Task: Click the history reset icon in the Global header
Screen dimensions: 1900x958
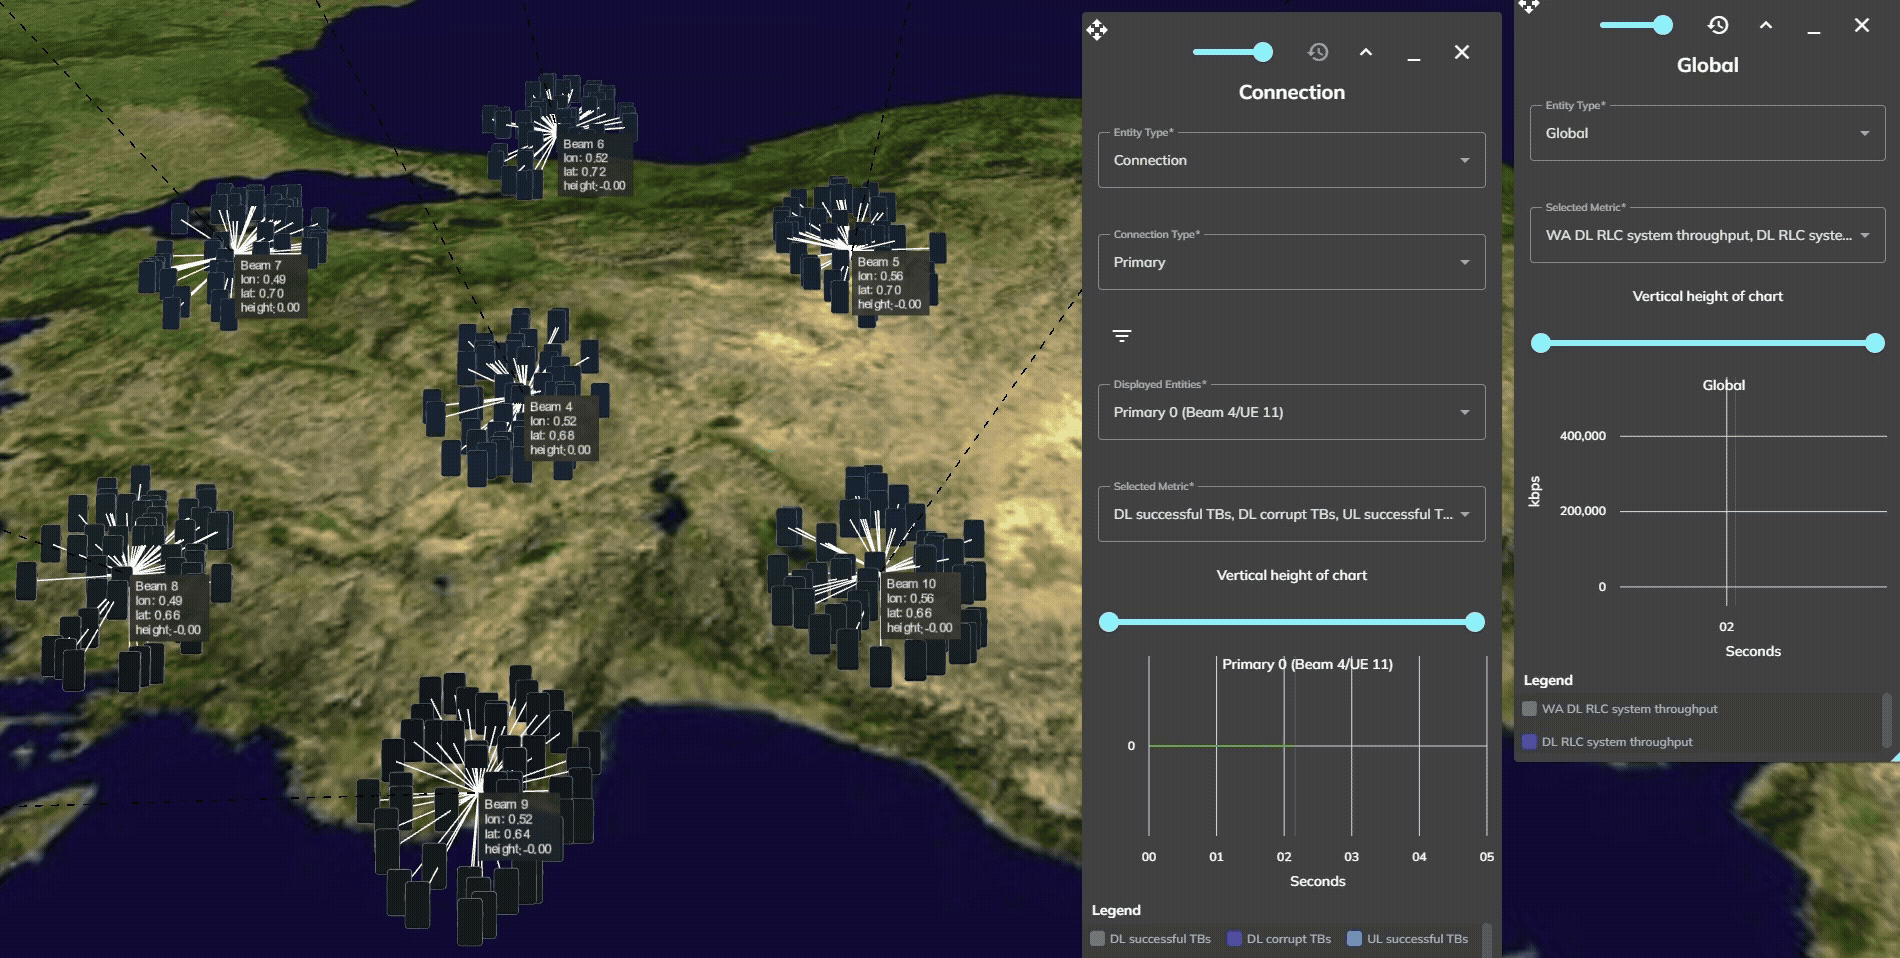Action: point(1719,25)
